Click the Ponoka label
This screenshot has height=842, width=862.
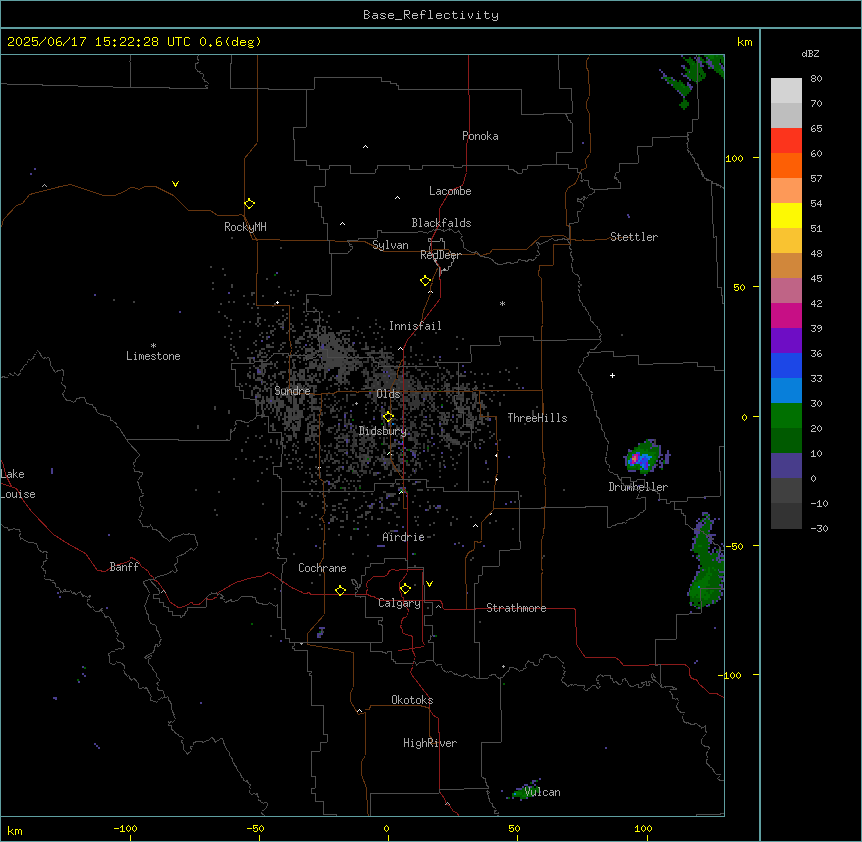[x=480, y=136]
